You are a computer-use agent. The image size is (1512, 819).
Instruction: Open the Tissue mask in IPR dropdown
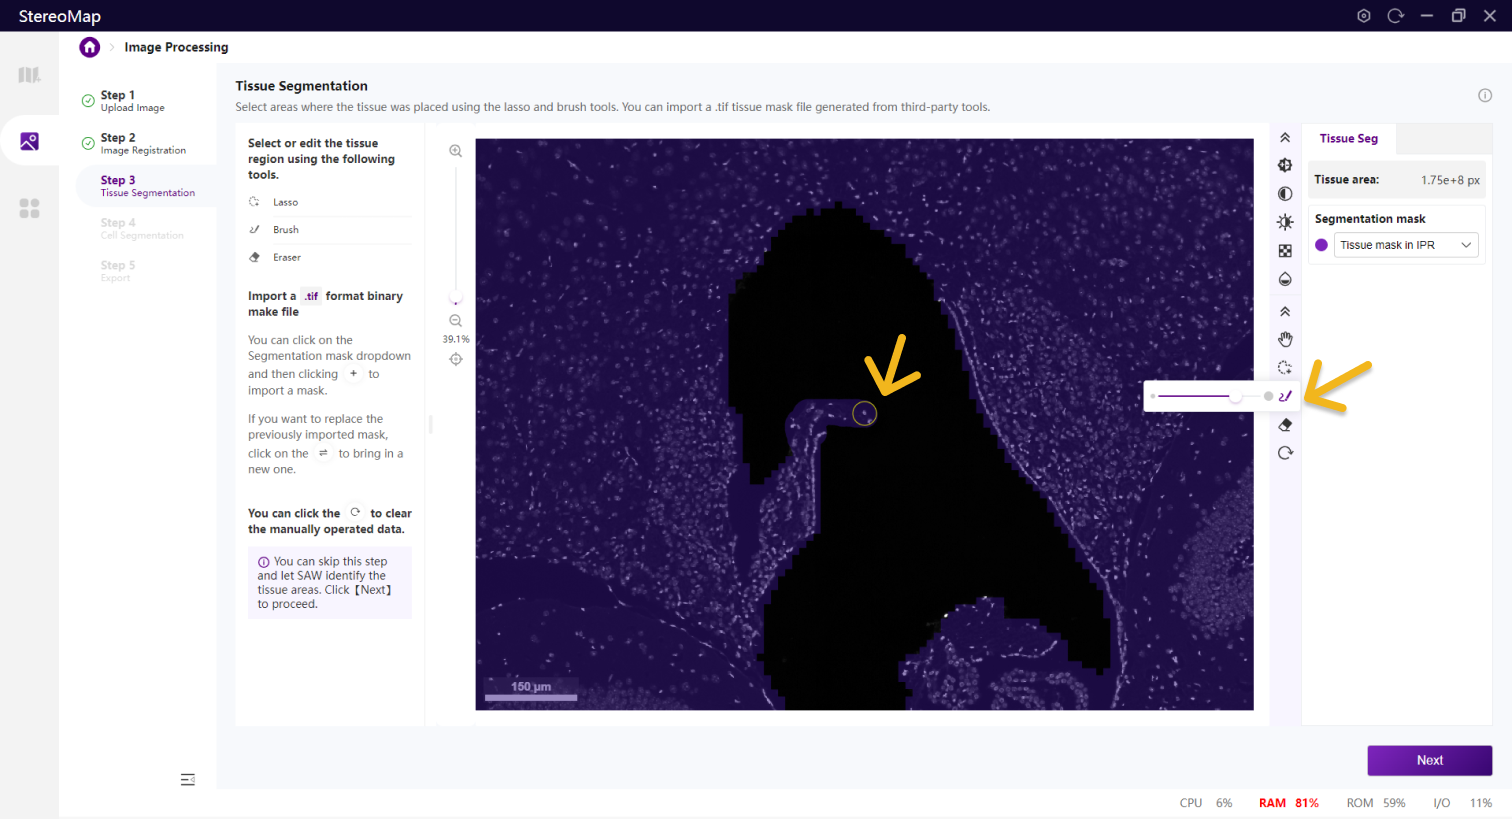tap(1406, 245)
